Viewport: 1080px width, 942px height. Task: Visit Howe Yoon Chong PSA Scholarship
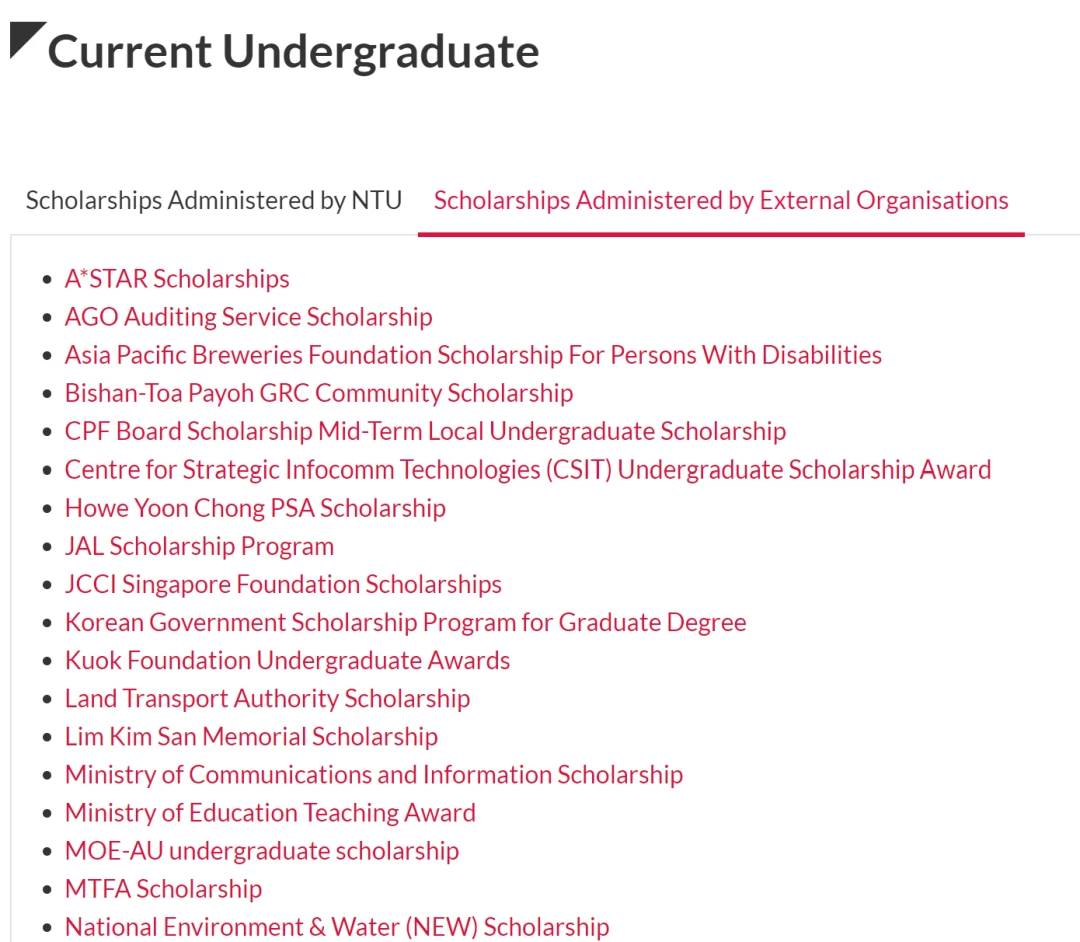point(255,508)
